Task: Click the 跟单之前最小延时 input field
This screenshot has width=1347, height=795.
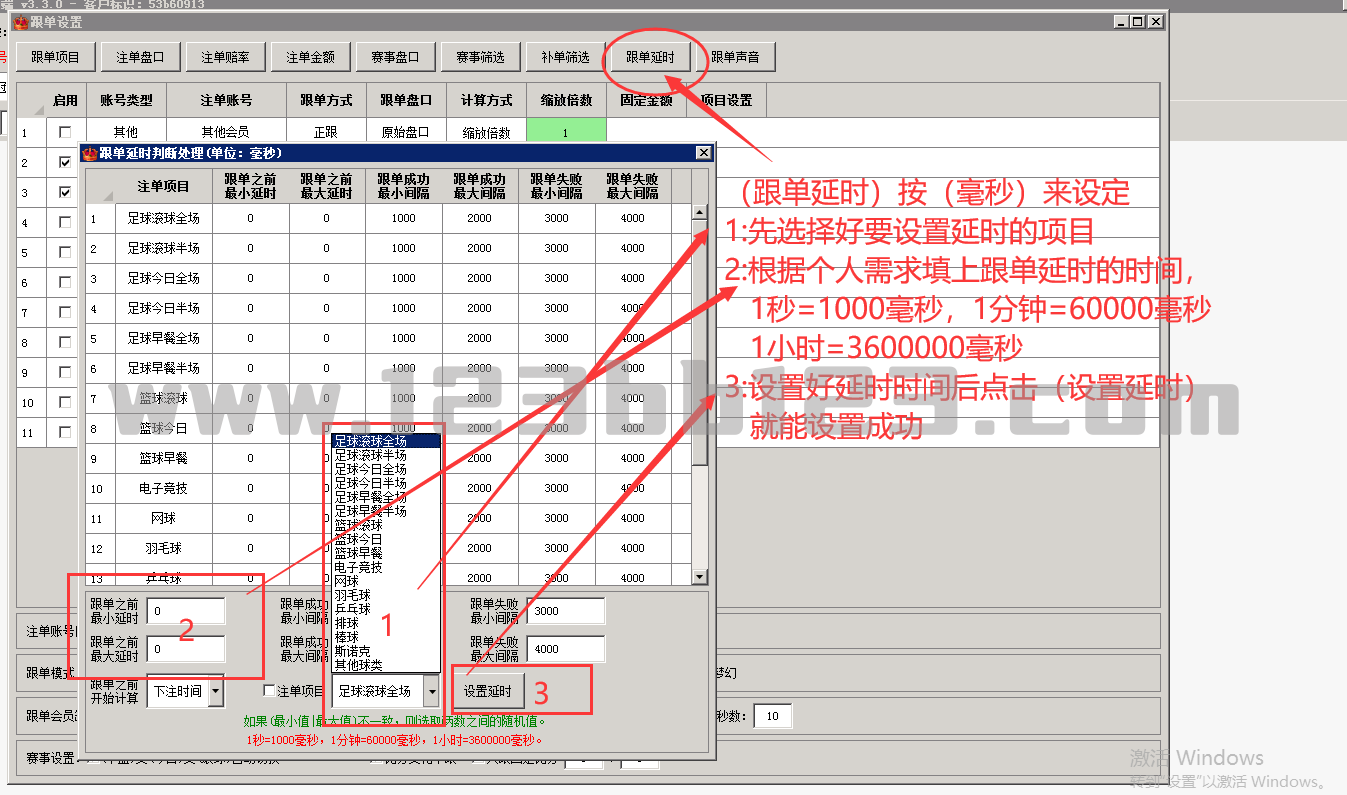Action: click(x=185, y=611)
